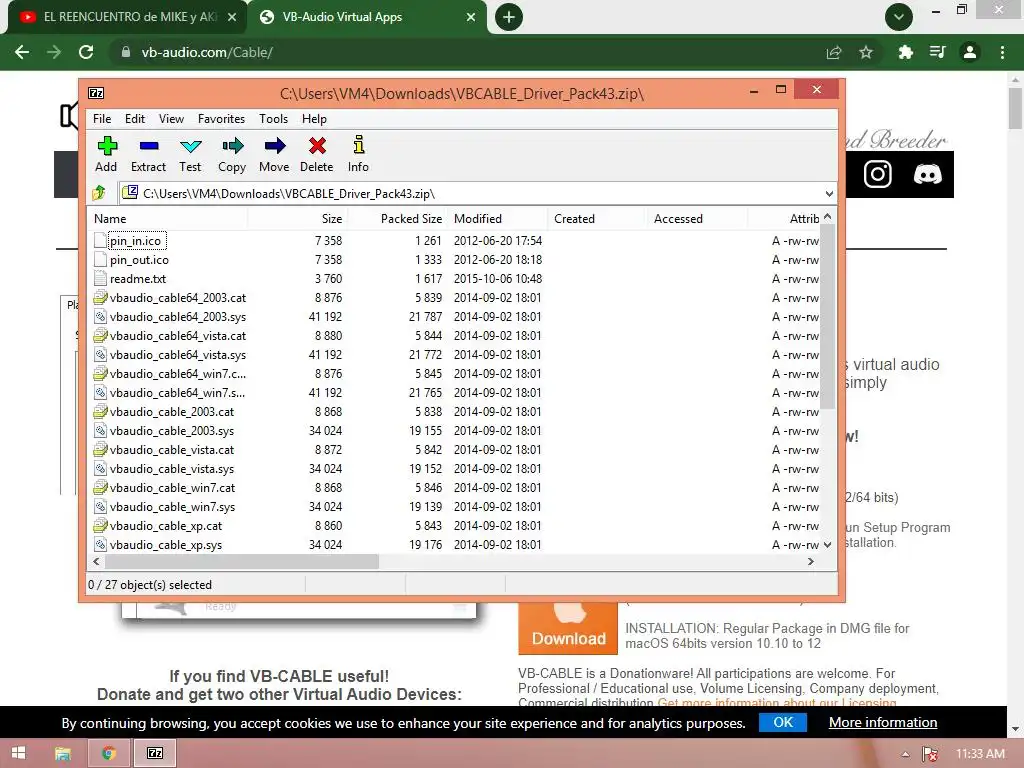Screen dimensions: 1024x768
Task: Click the Add toolbar icon in 7-Zip
Action: [106, 146]
